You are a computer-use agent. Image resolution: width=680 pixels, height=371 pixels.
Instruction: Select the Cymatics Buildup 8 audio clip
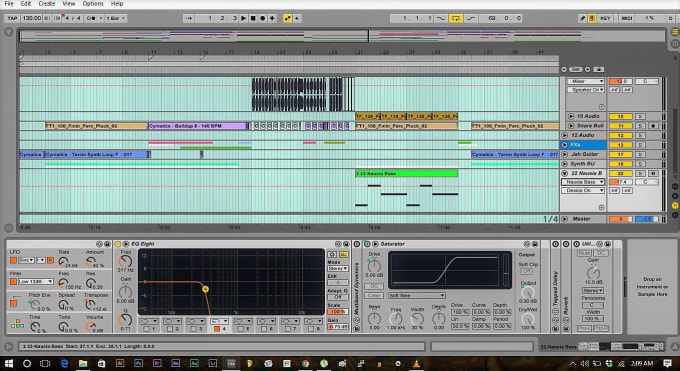(x=197, y=126)
